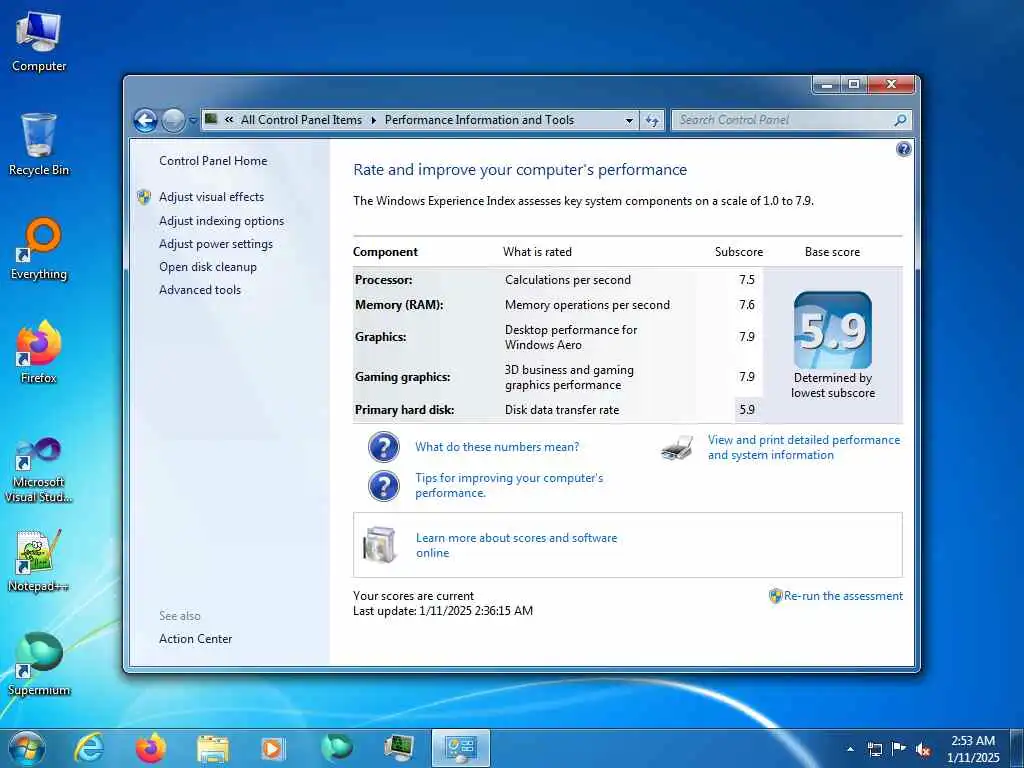This screenshot has height=768, width=1024.
Task: Select the Everything search shortcut
Action: click(39, 248)
